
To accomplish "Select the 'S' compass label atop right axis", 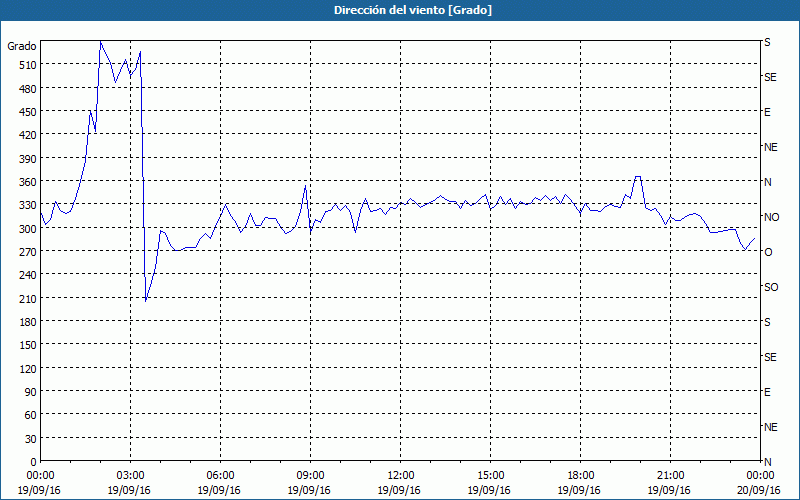I will (767, 42).
